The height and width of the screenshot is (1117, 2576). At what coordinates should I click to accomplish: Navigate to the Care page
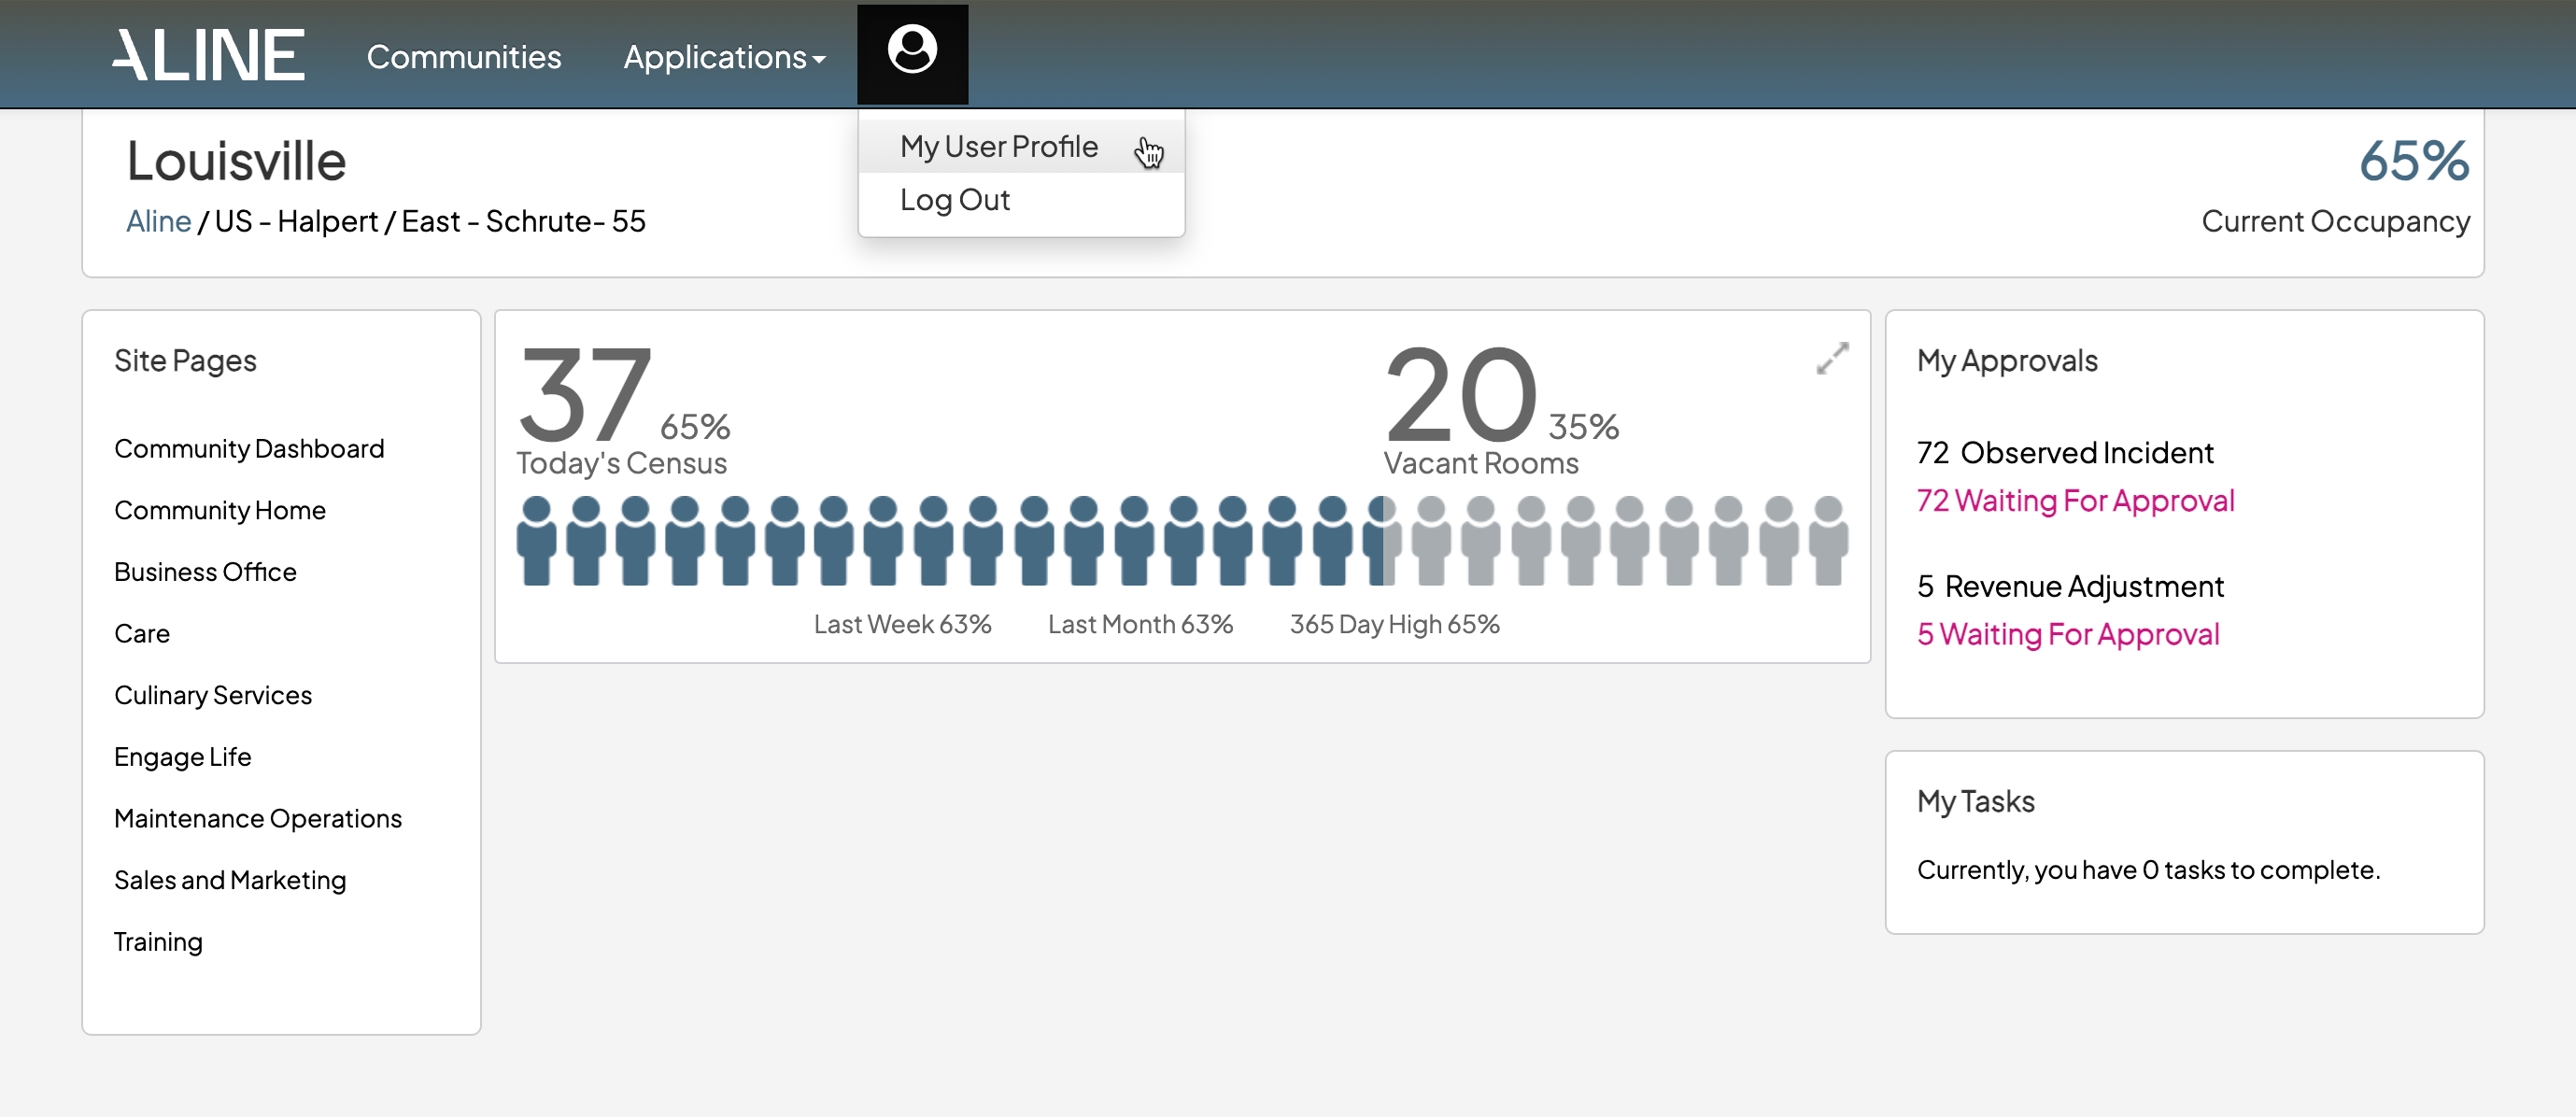tap(142, 634)
